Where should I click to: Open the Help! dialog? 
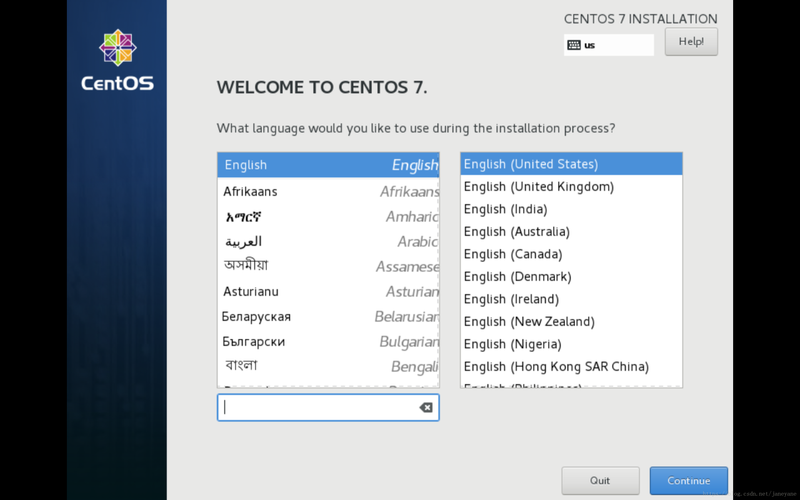coord(691,42)
